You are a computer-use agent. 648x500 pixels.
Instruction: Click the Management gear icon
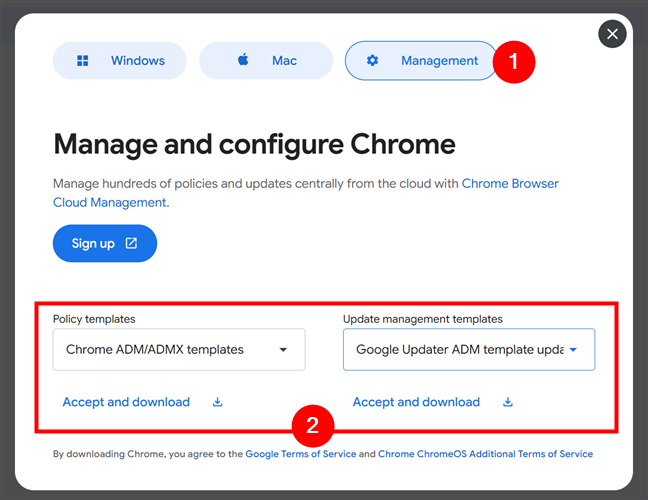click(x=372, y=61)
